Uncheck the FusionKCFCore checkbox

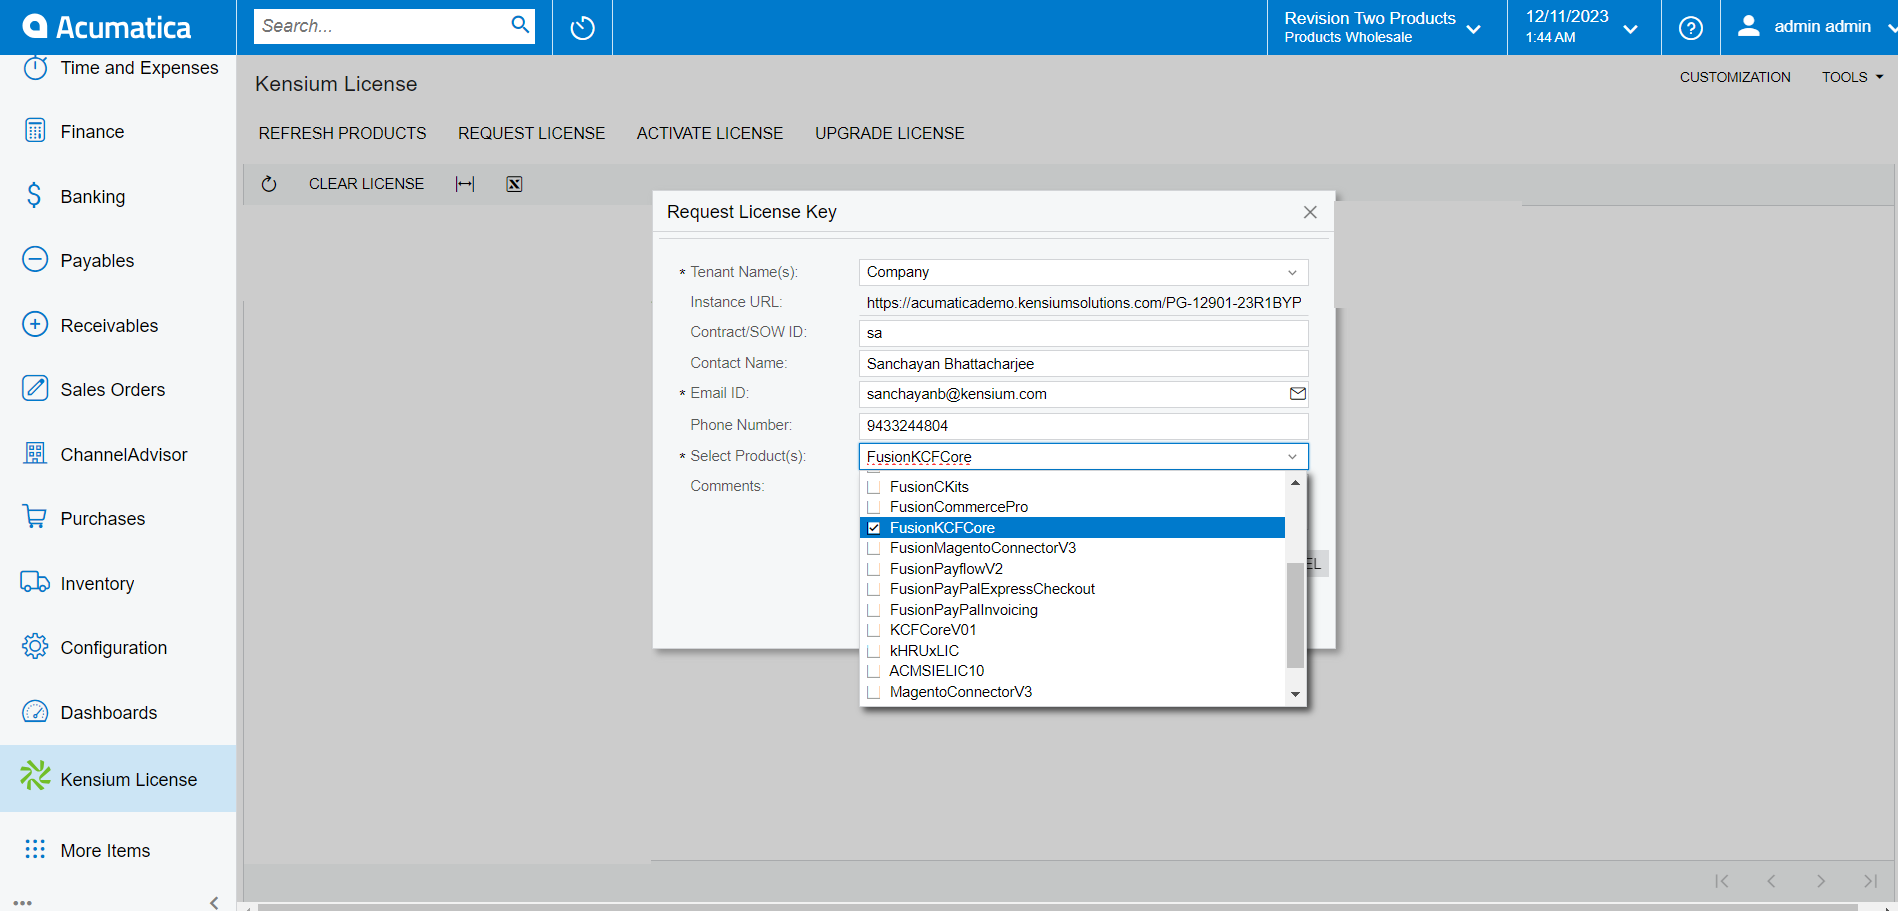pyautogui.click(x=874, y=528)
